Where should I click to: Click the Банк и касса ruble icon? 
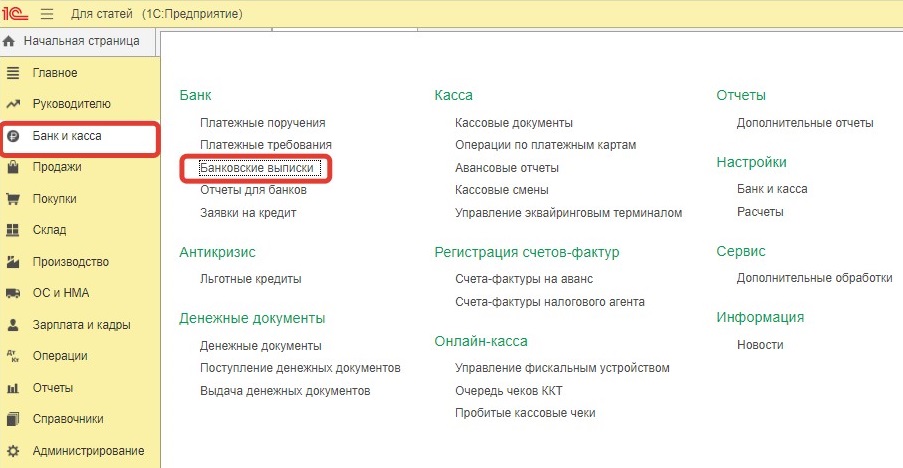13,136
